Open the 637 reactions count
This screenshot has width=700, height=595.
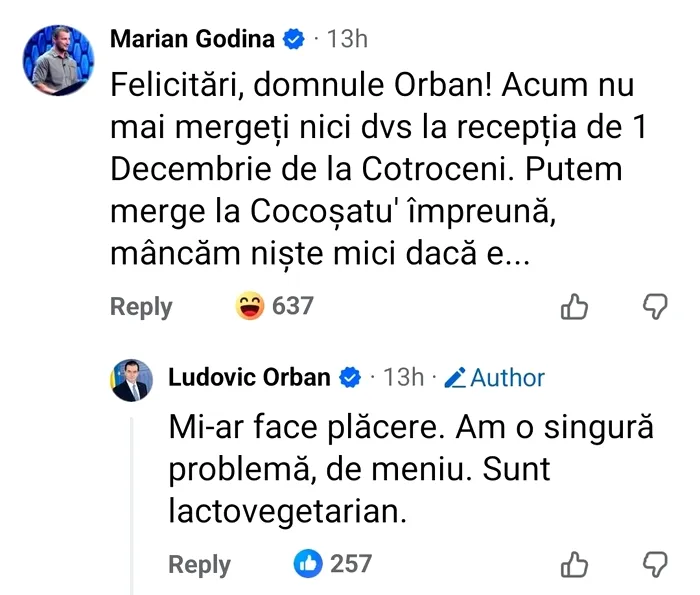coord(293,307)
